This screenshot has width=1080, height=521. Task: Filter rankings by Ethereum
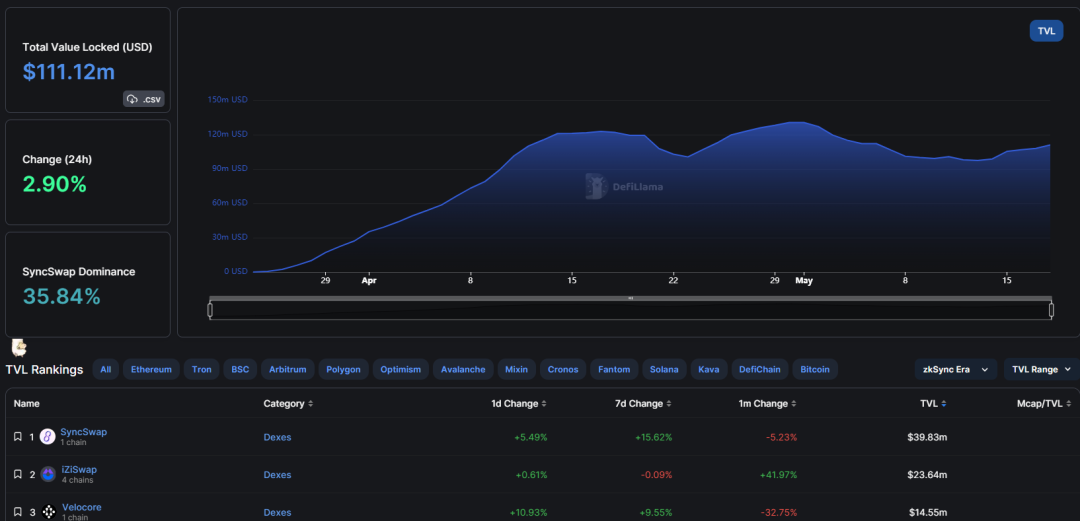(152, 369)
